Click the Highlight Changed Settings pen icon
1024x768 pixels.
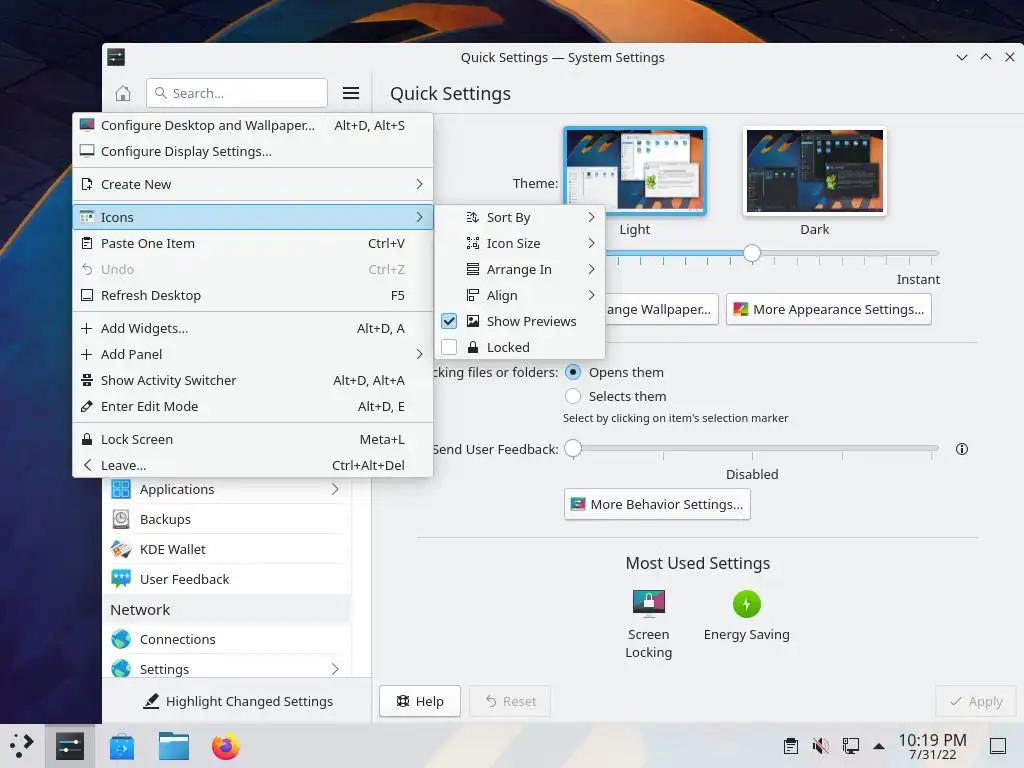[x=151, y=701]
